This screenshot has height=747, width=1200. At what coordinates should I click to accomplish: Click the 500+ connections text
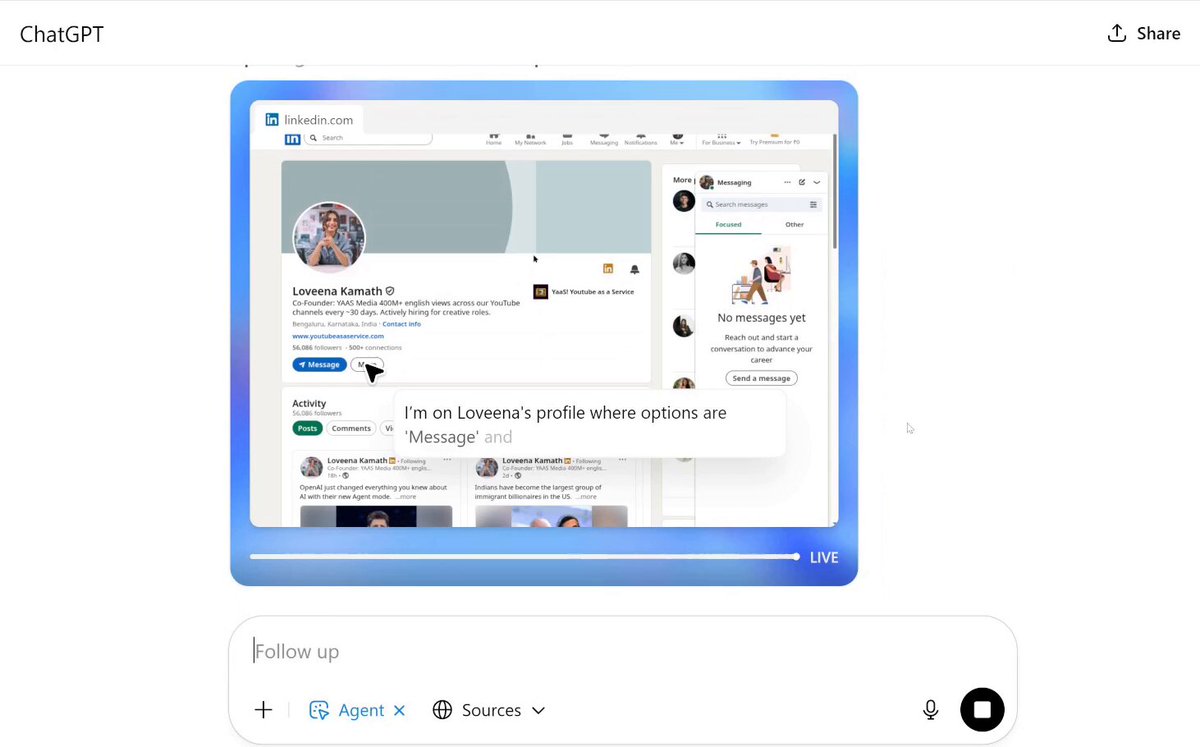click(x=377, y=348)
